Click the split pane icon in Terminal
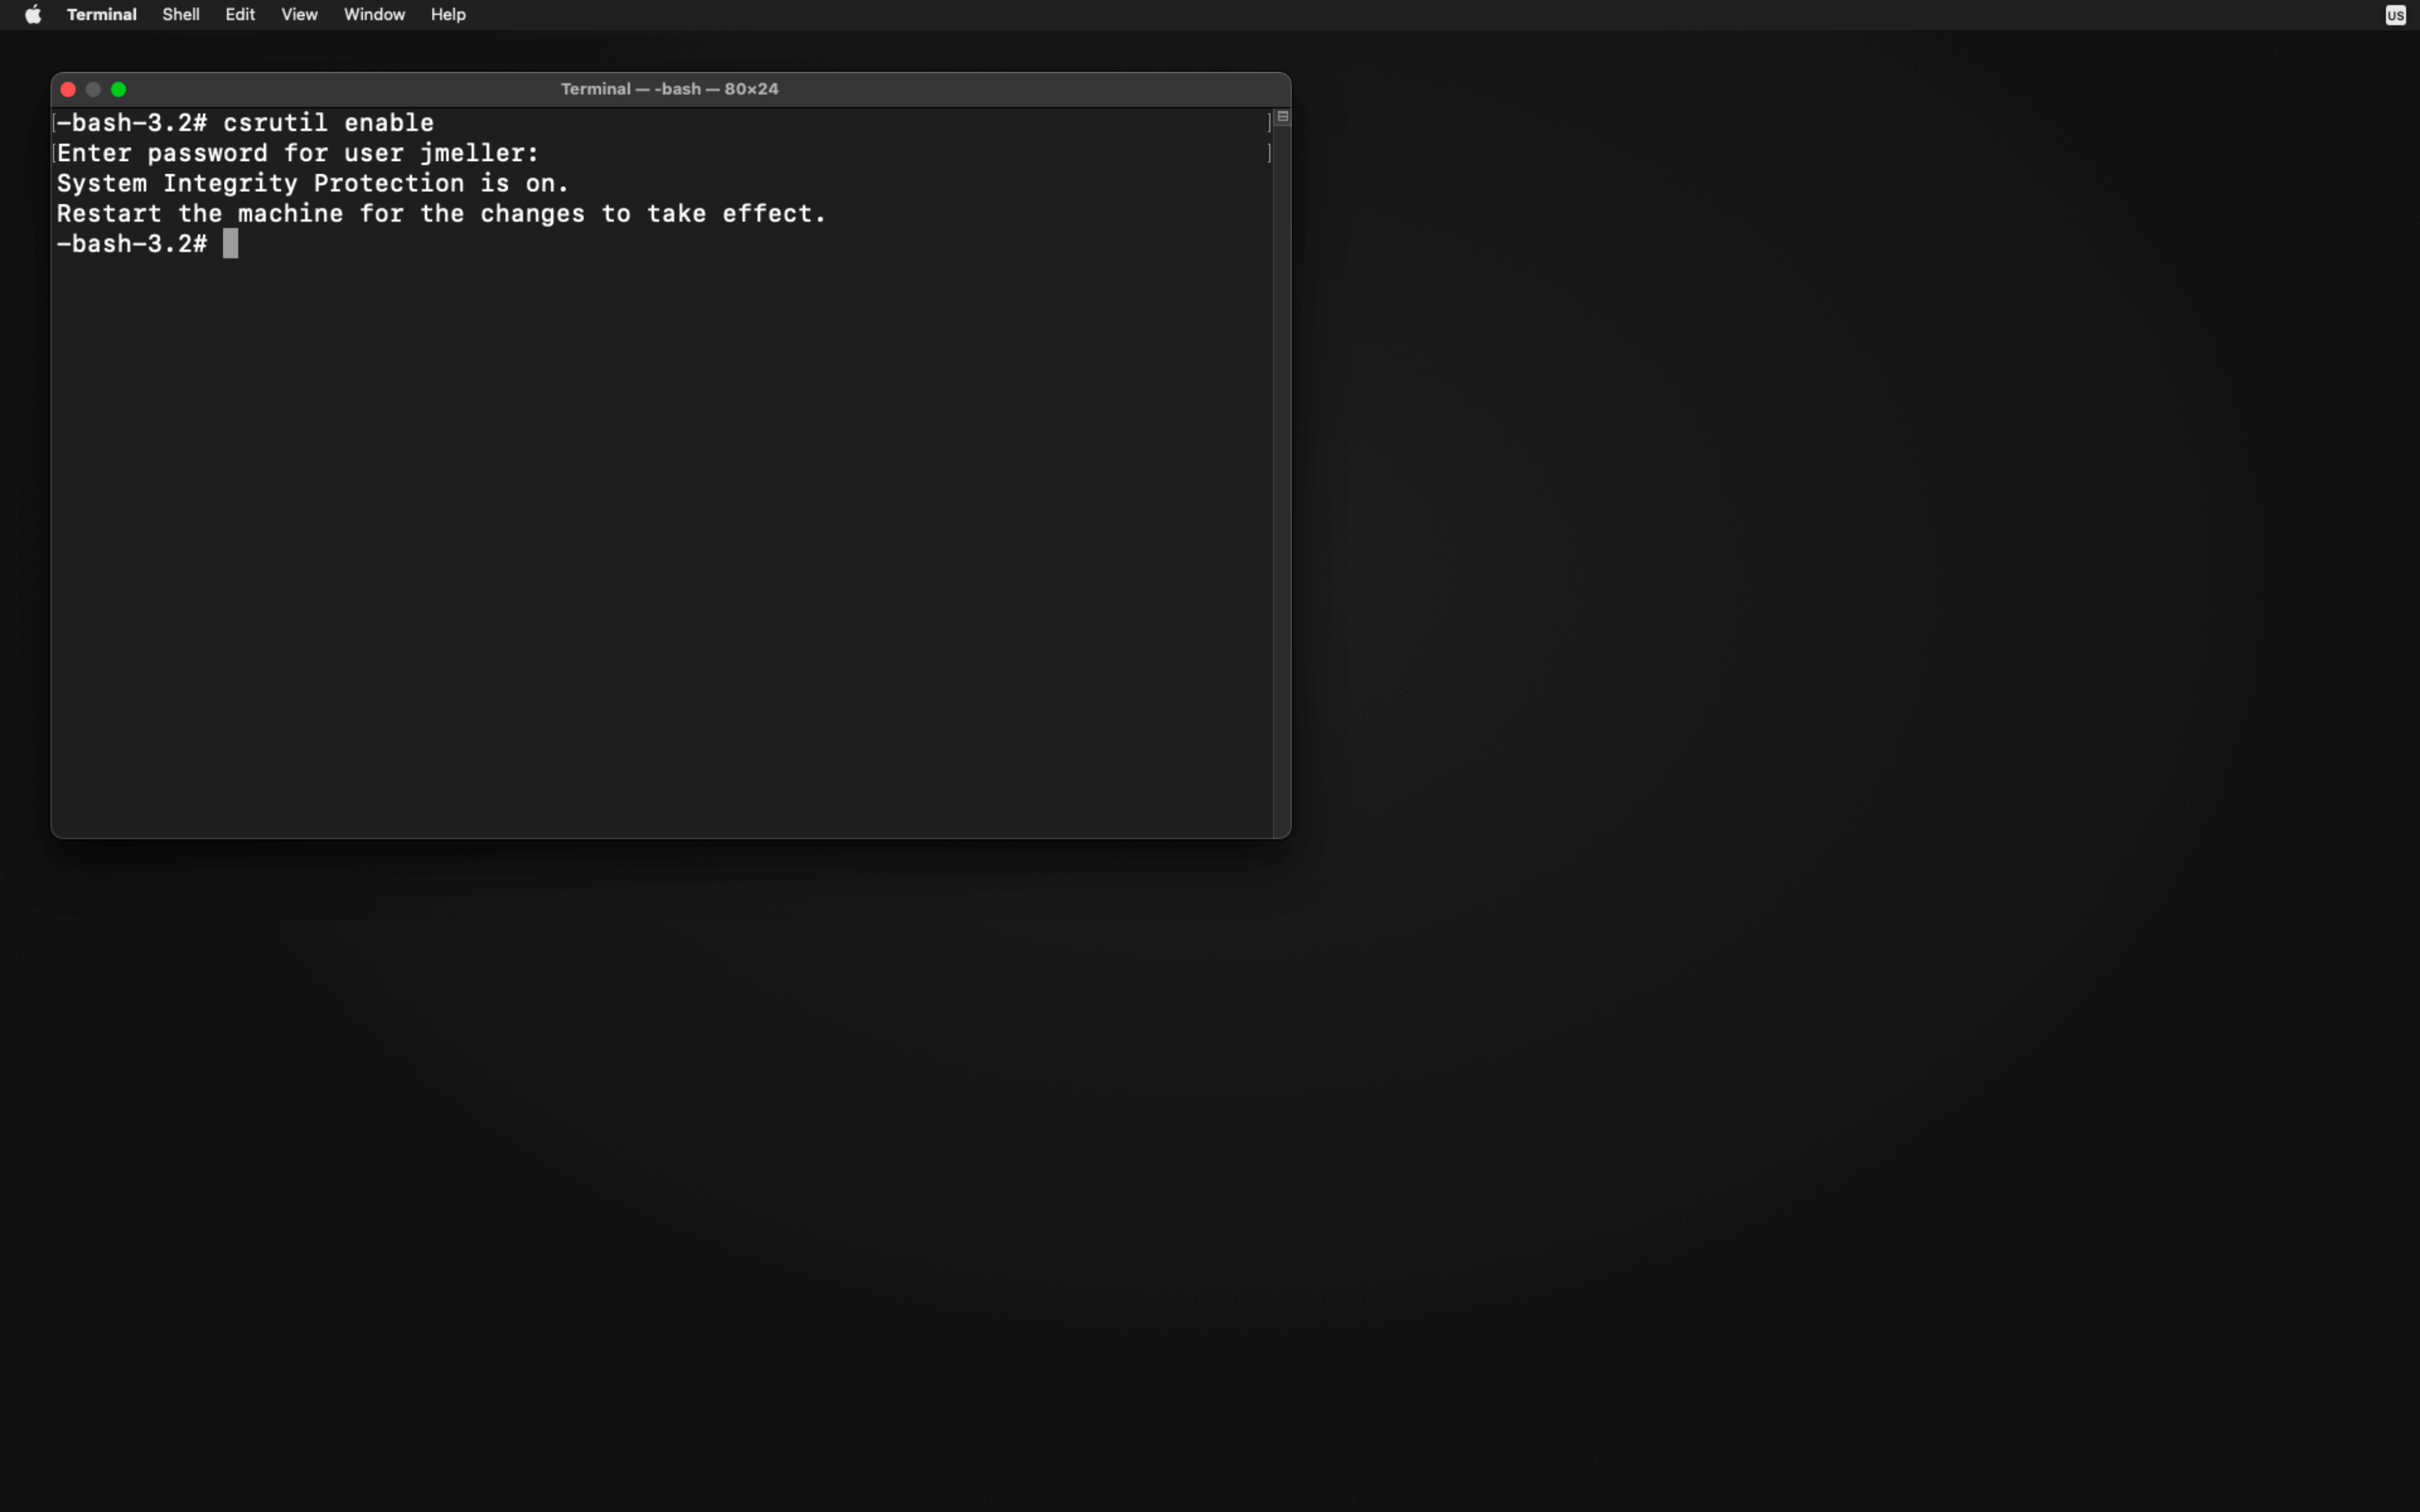 1283,117
